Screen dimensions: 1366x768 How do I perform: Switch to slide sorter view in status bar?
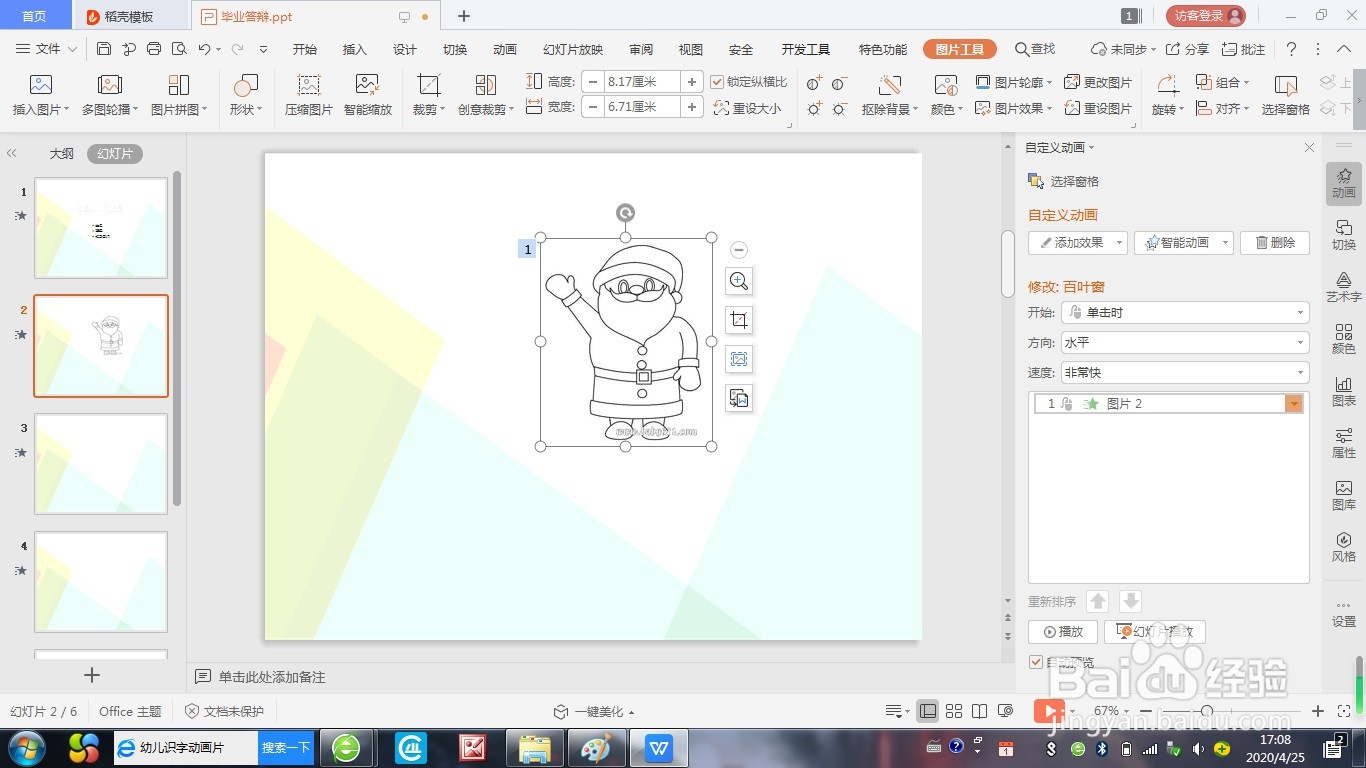[x=956, y=711]
